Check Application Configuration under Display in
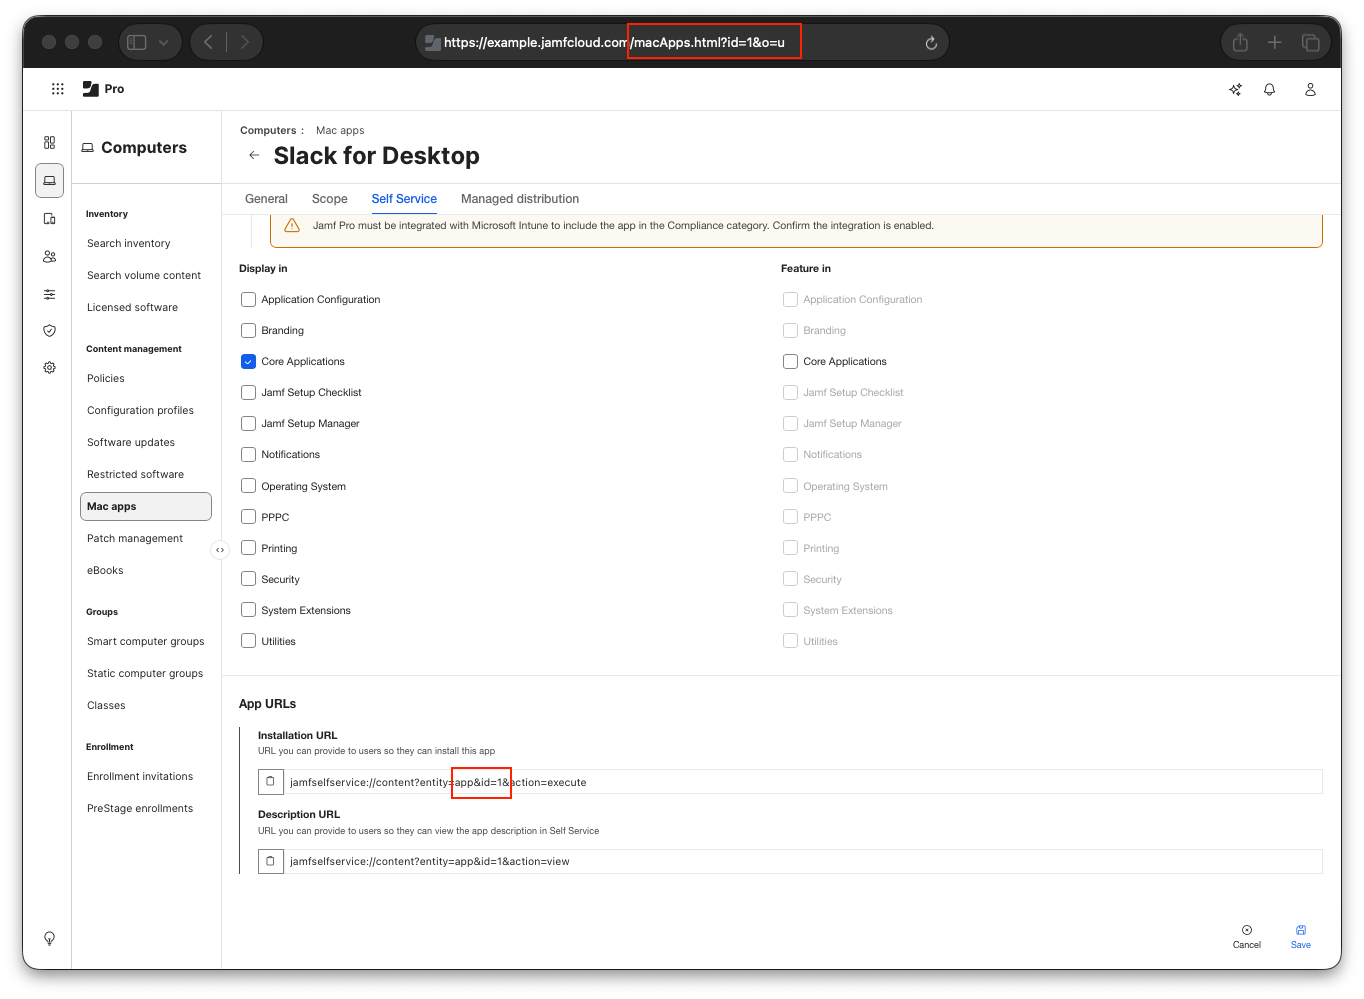This screenshot has width=1364, height=999. tap(248, 299)
